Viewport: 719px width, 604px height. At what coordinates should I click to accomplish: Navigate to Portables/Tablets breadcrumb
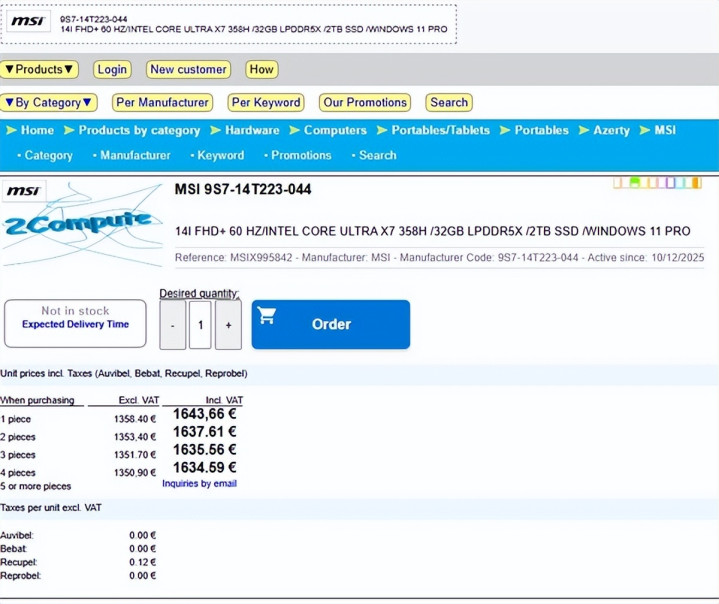tap(440, 130)
